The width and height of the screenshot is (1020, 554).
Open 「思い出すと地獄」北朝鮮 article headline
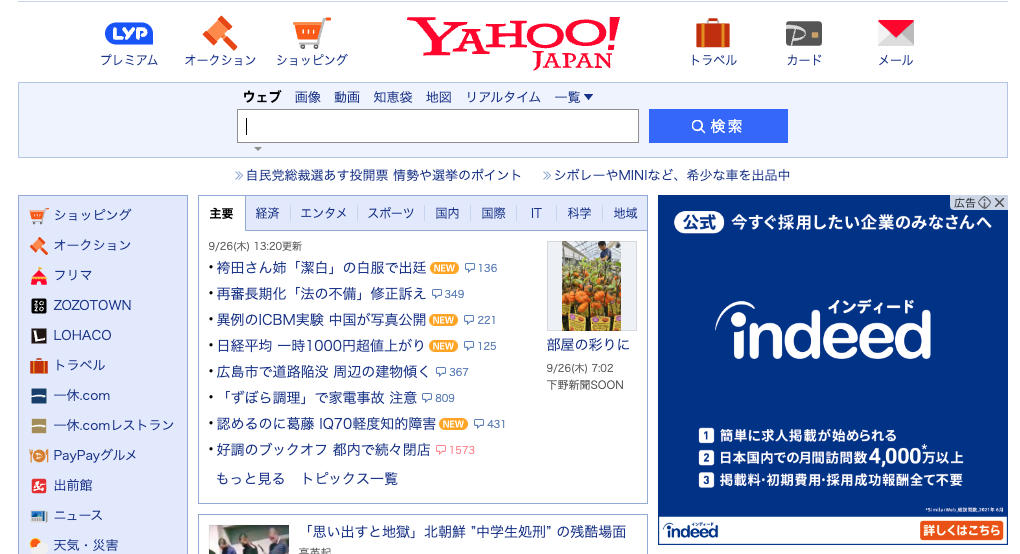463,532
